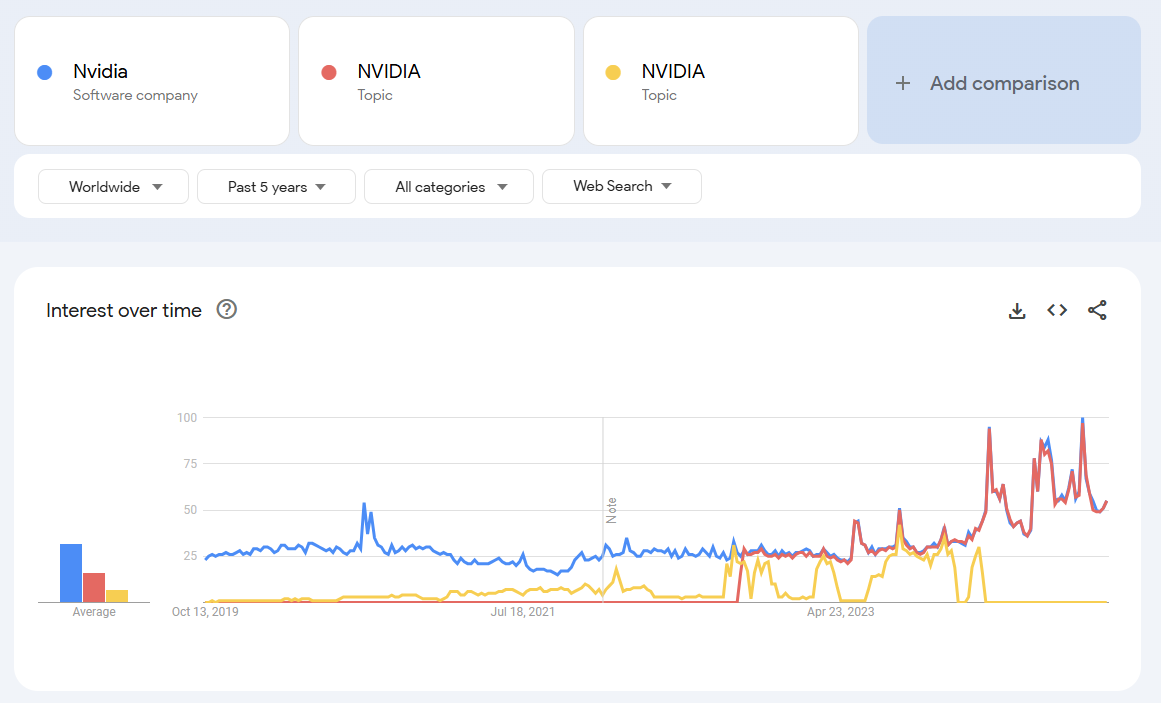Share the Interest over time chart
Viewport: 1161px width, 703px height.
(1097, 311)
